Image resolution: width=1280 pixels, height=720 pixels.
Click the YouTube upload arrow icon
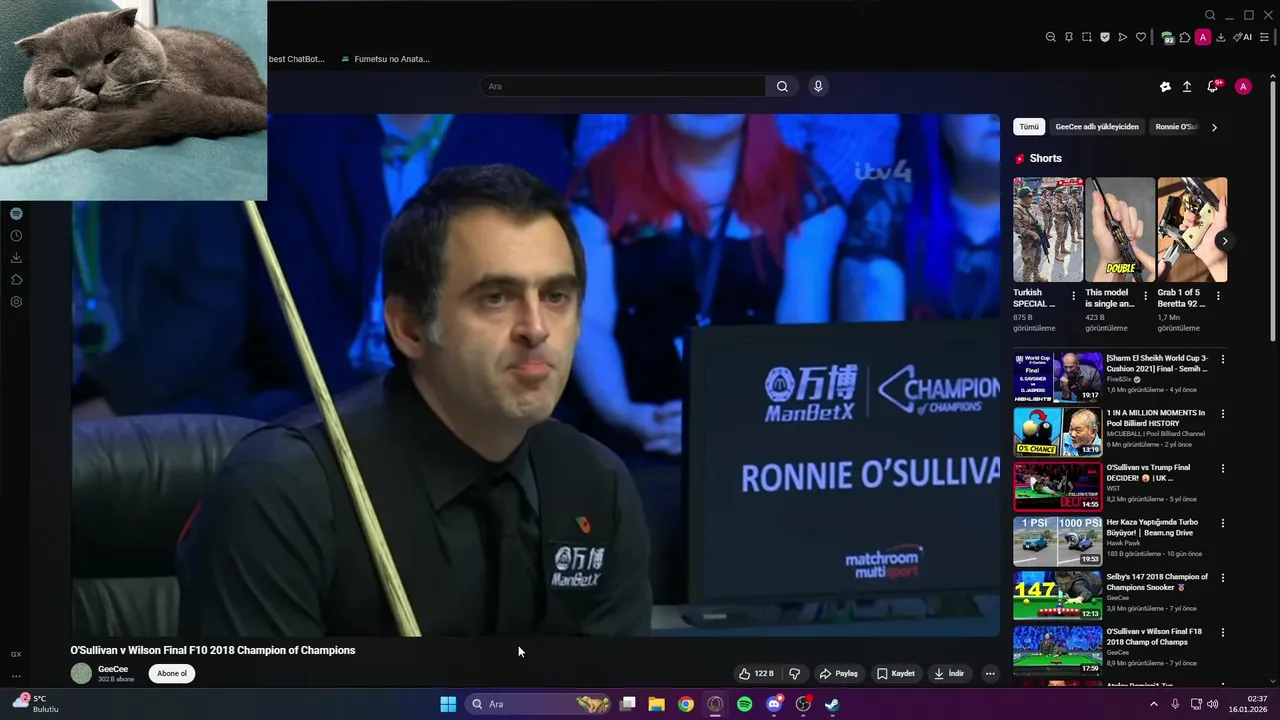coord(1187,87)
